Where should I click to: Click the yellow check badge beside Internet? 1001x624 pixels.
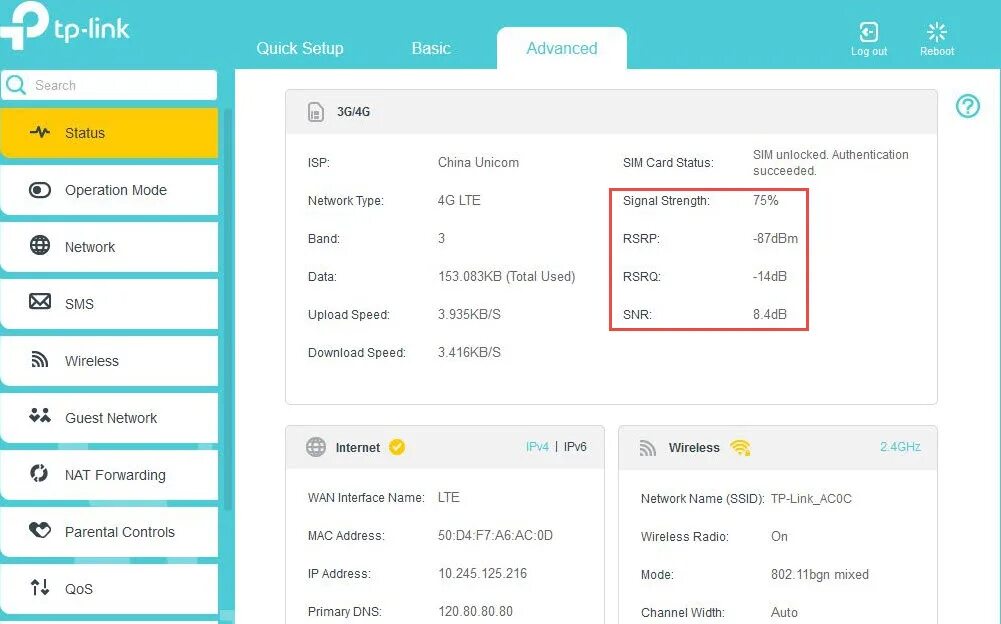(397, 447)
